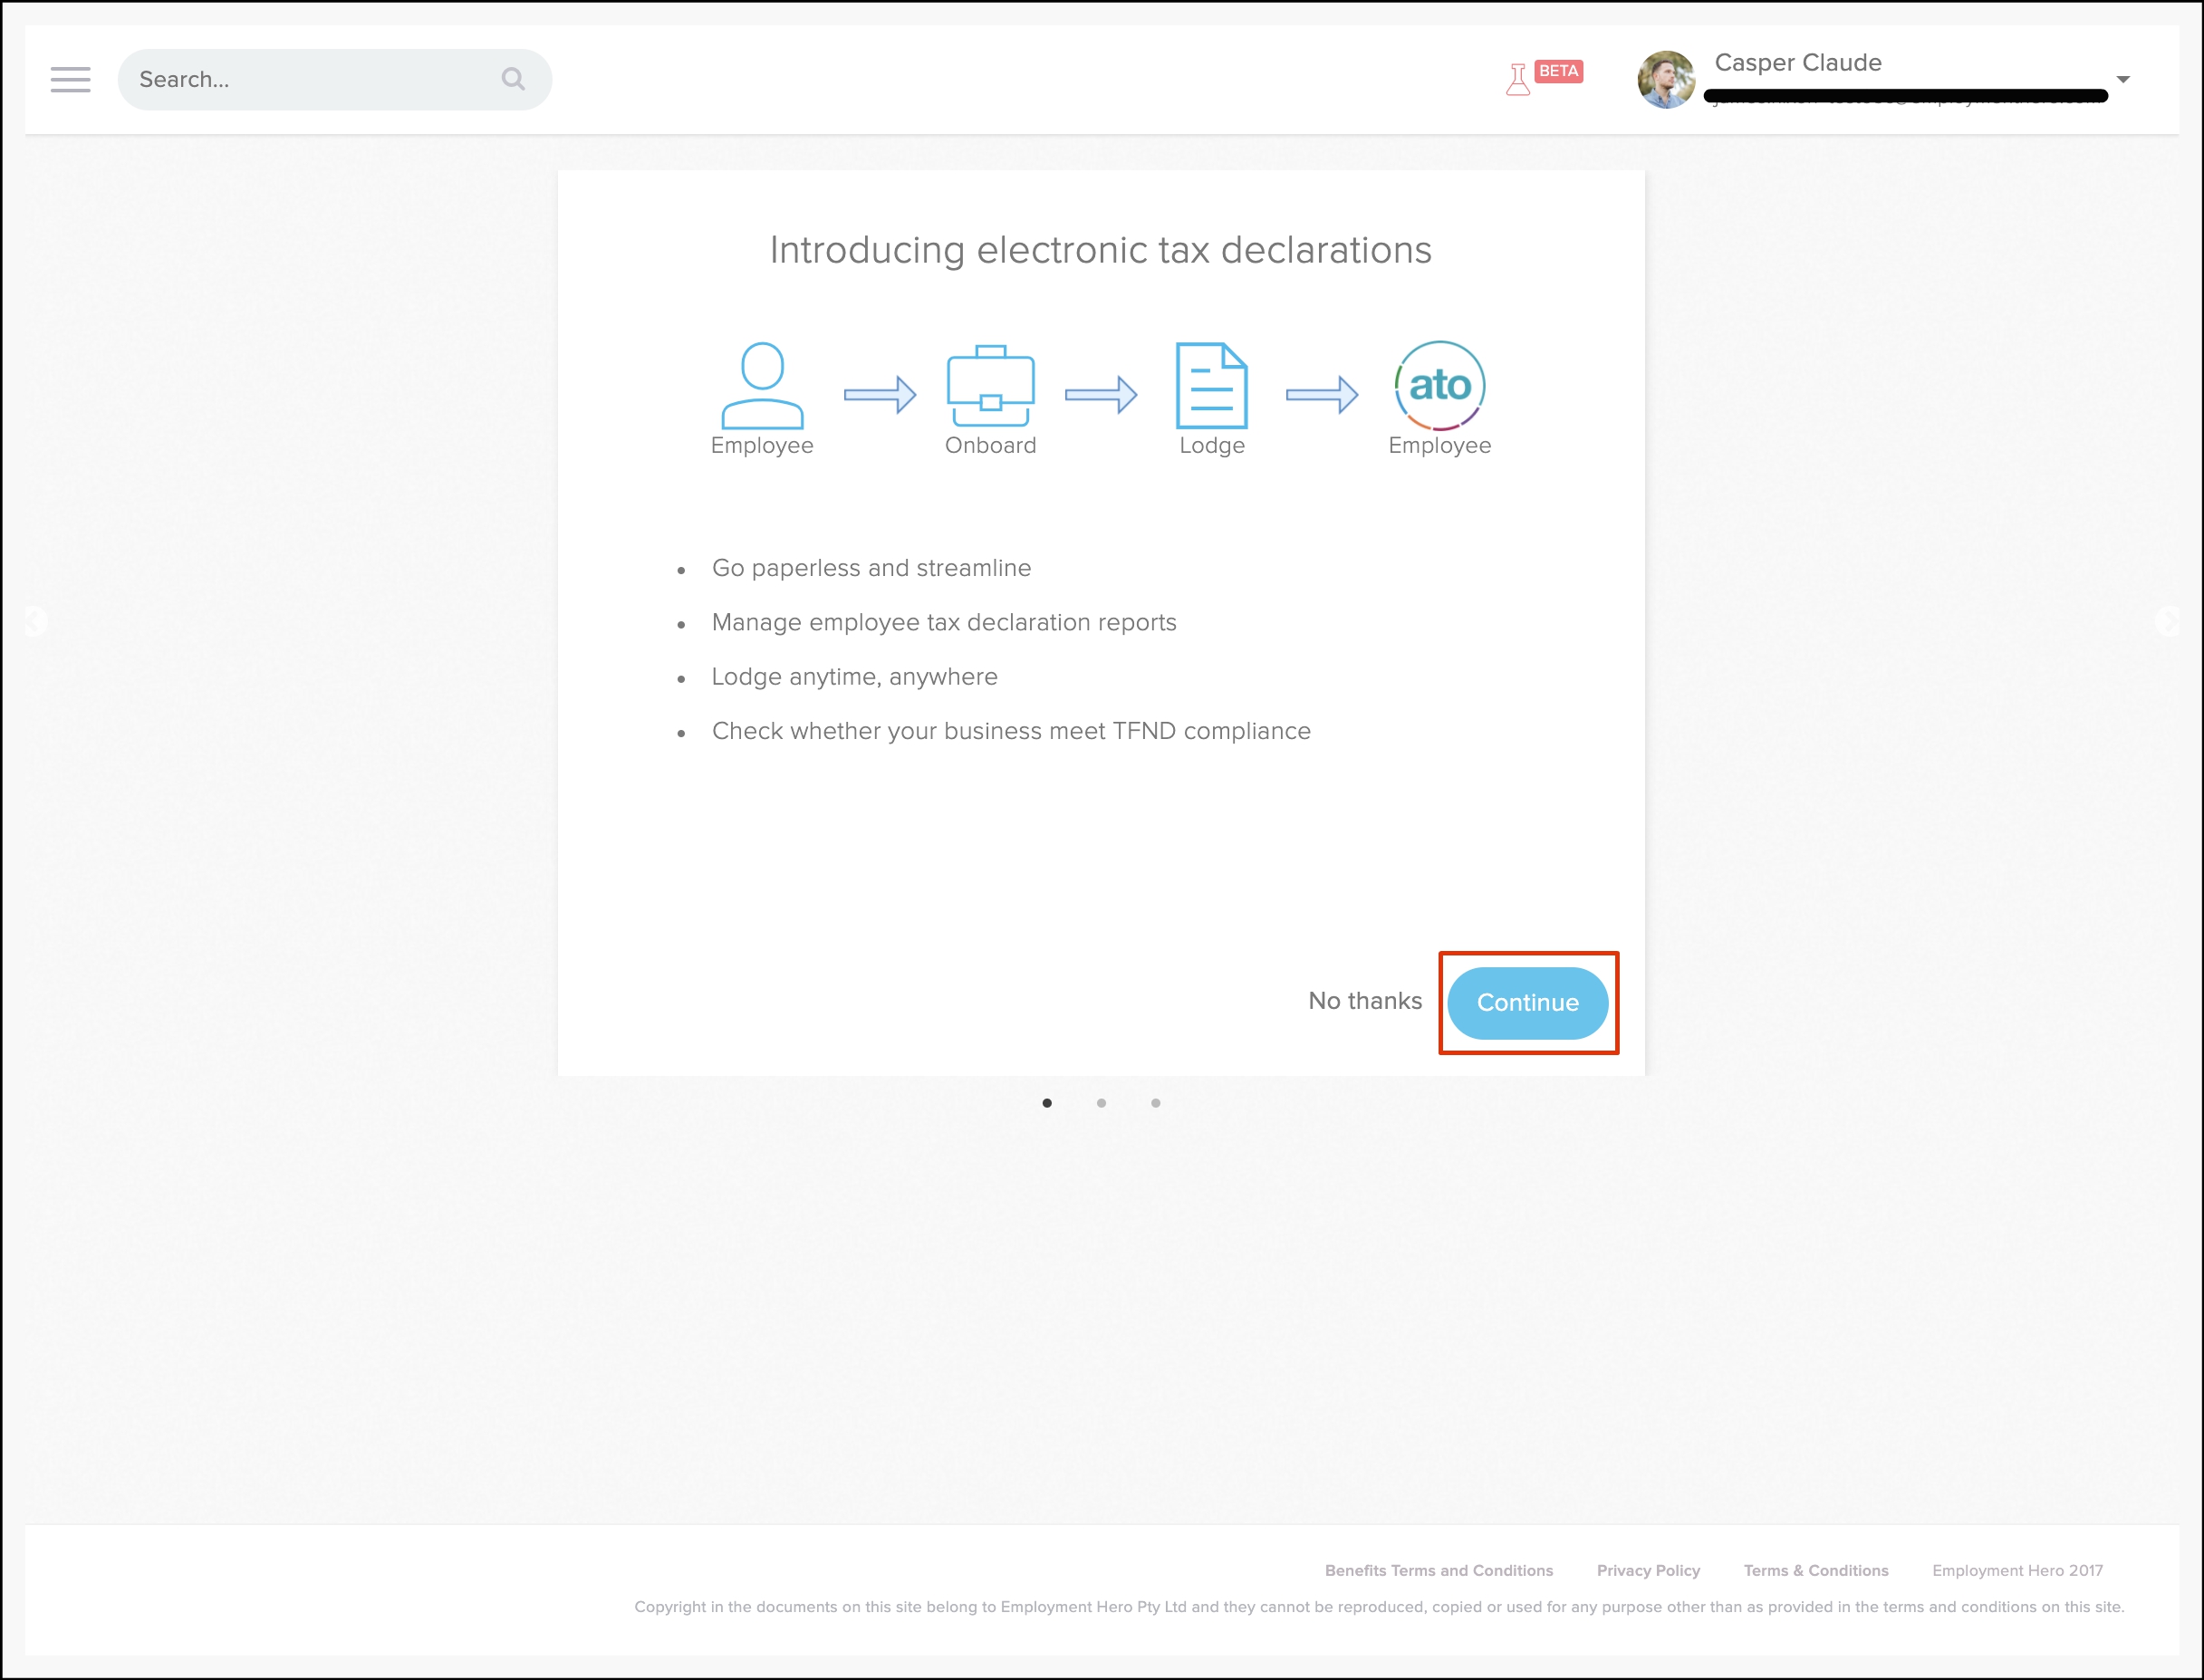The image size is (2204, 1680).
Task: Open the BETA lab flask icon
Action: 1518,79
